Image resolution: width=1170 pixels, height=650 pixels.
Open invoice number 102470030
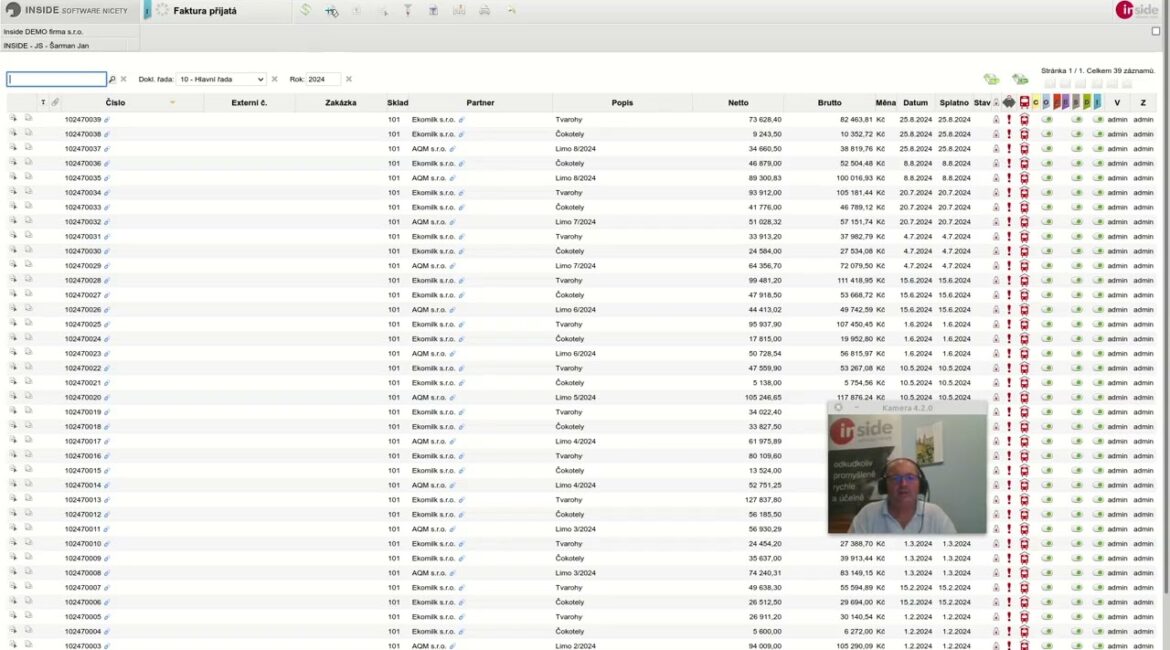[83, 251]
